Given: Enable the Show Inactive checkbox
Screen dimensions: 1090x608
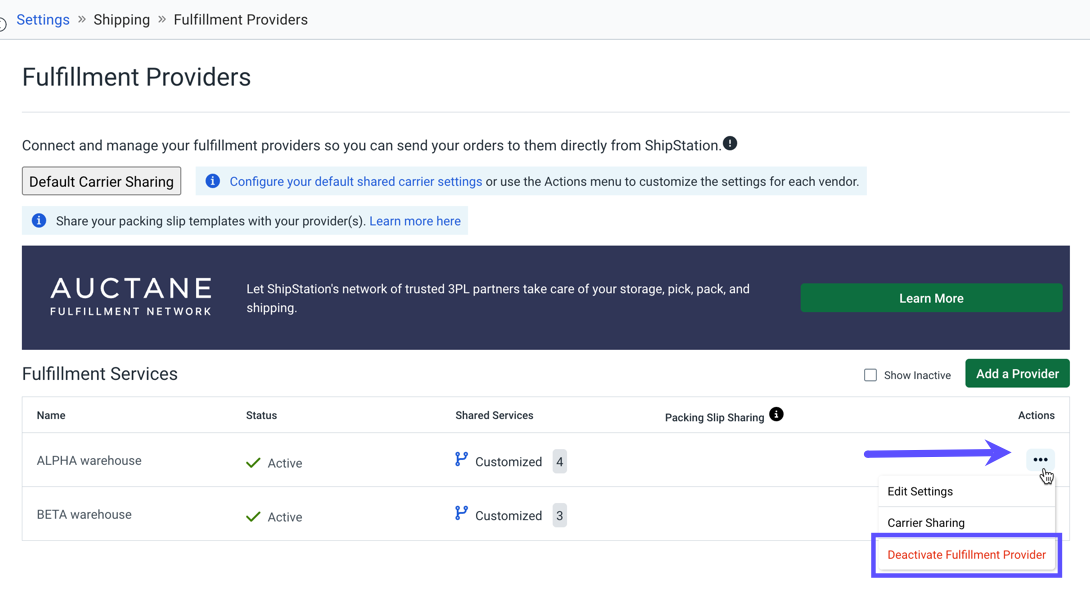Looking at the screenshot, I should (870, 374).
